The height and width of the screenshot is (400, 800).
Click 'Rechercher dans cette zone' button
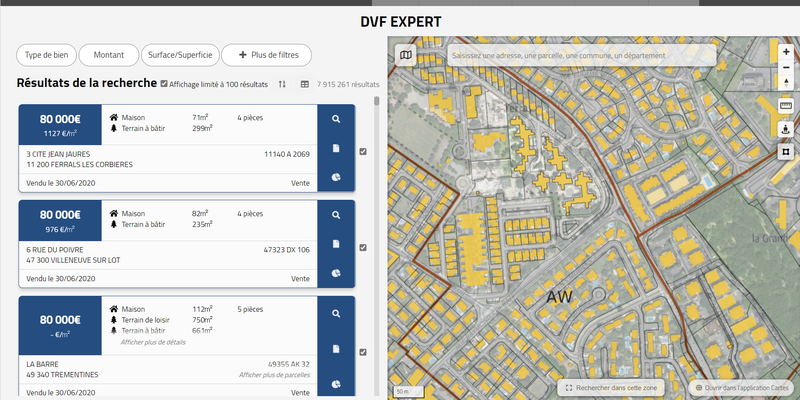pos(610,388)
